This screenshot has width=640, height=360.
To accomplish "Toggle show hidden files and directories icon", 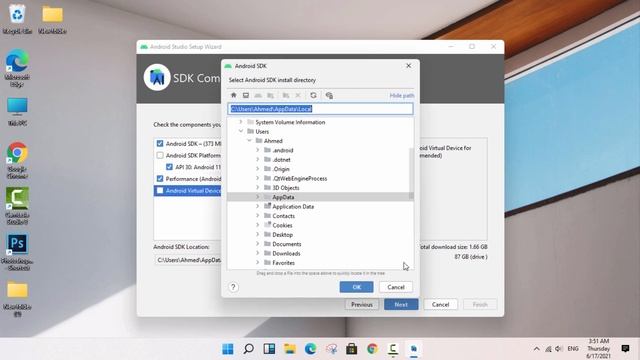I will [x=329, y=95].
